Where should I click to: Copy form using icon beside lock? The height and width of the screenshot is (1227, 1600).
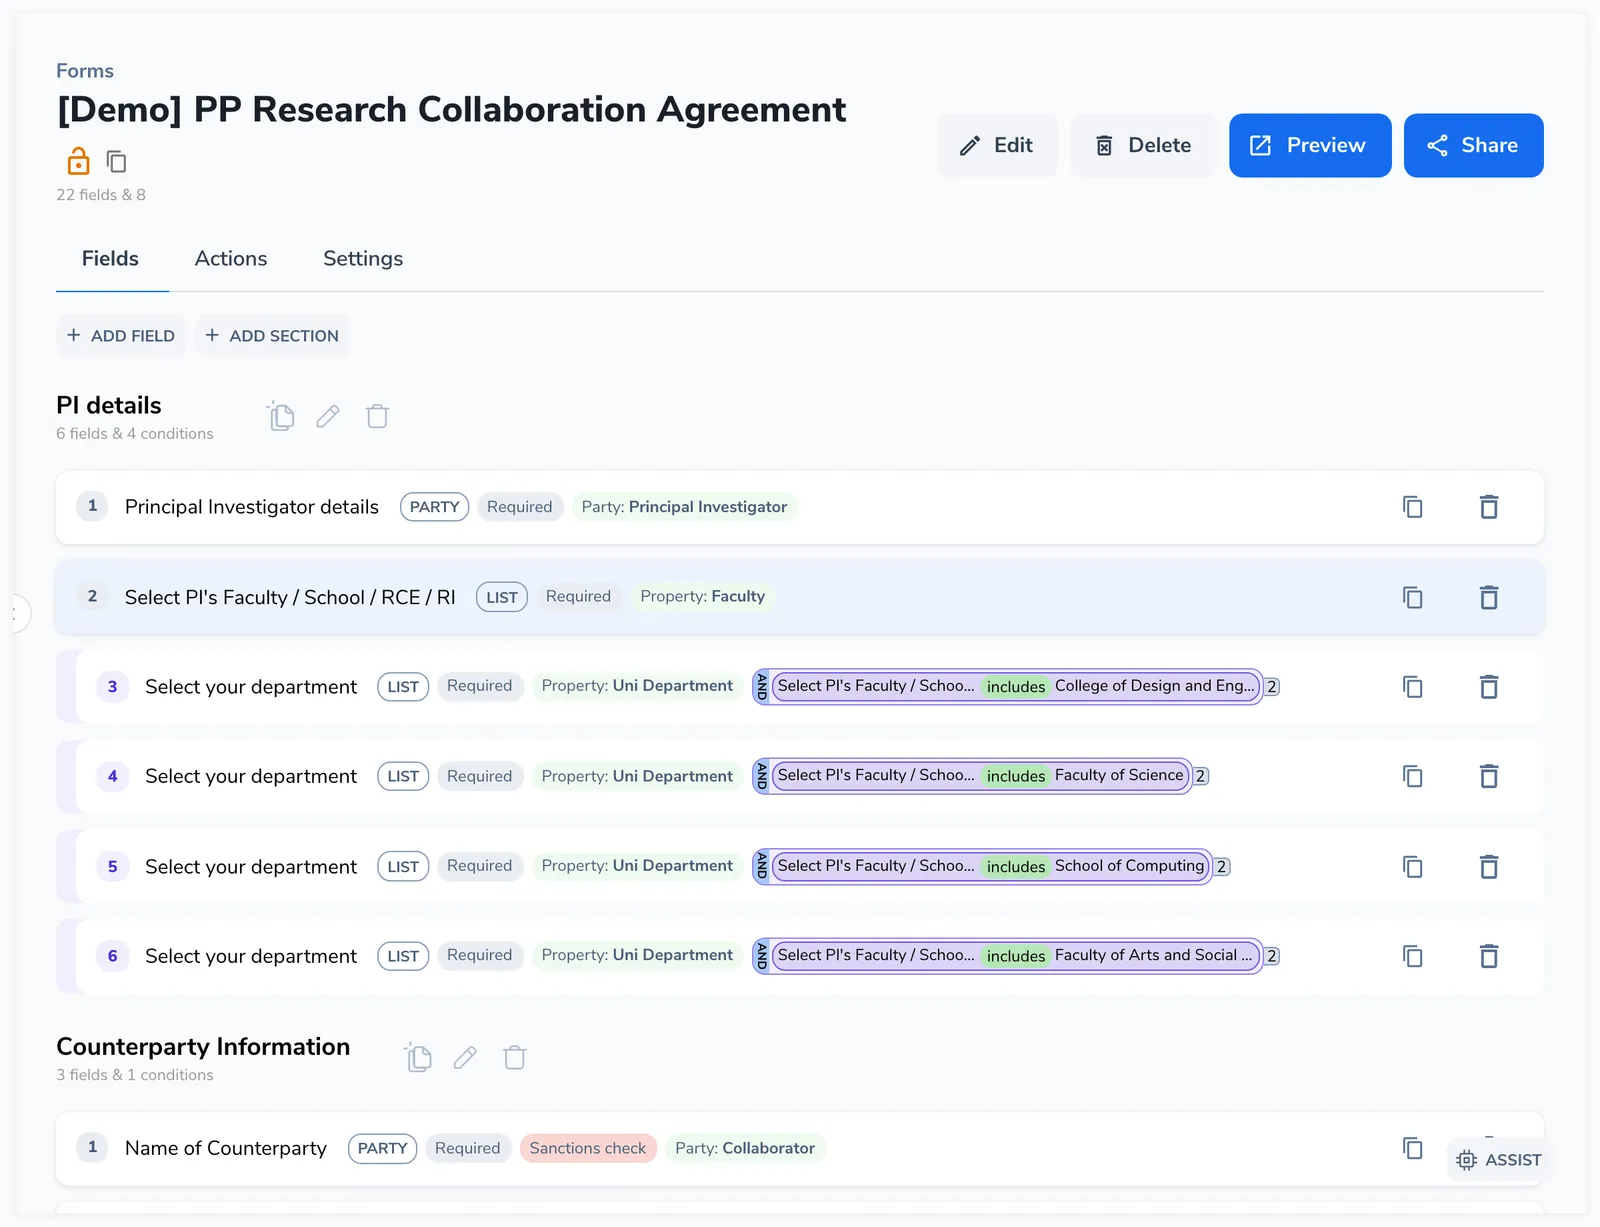tap(117, 161)
